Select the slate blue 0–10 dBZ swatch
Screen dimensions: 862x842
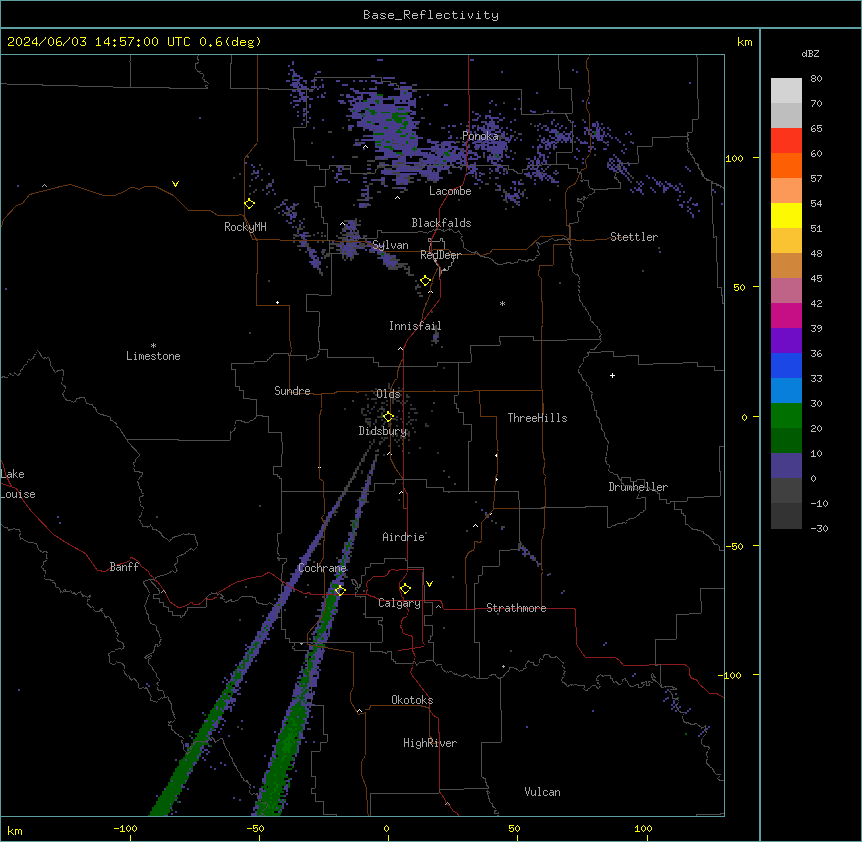(x=786, y=466)
